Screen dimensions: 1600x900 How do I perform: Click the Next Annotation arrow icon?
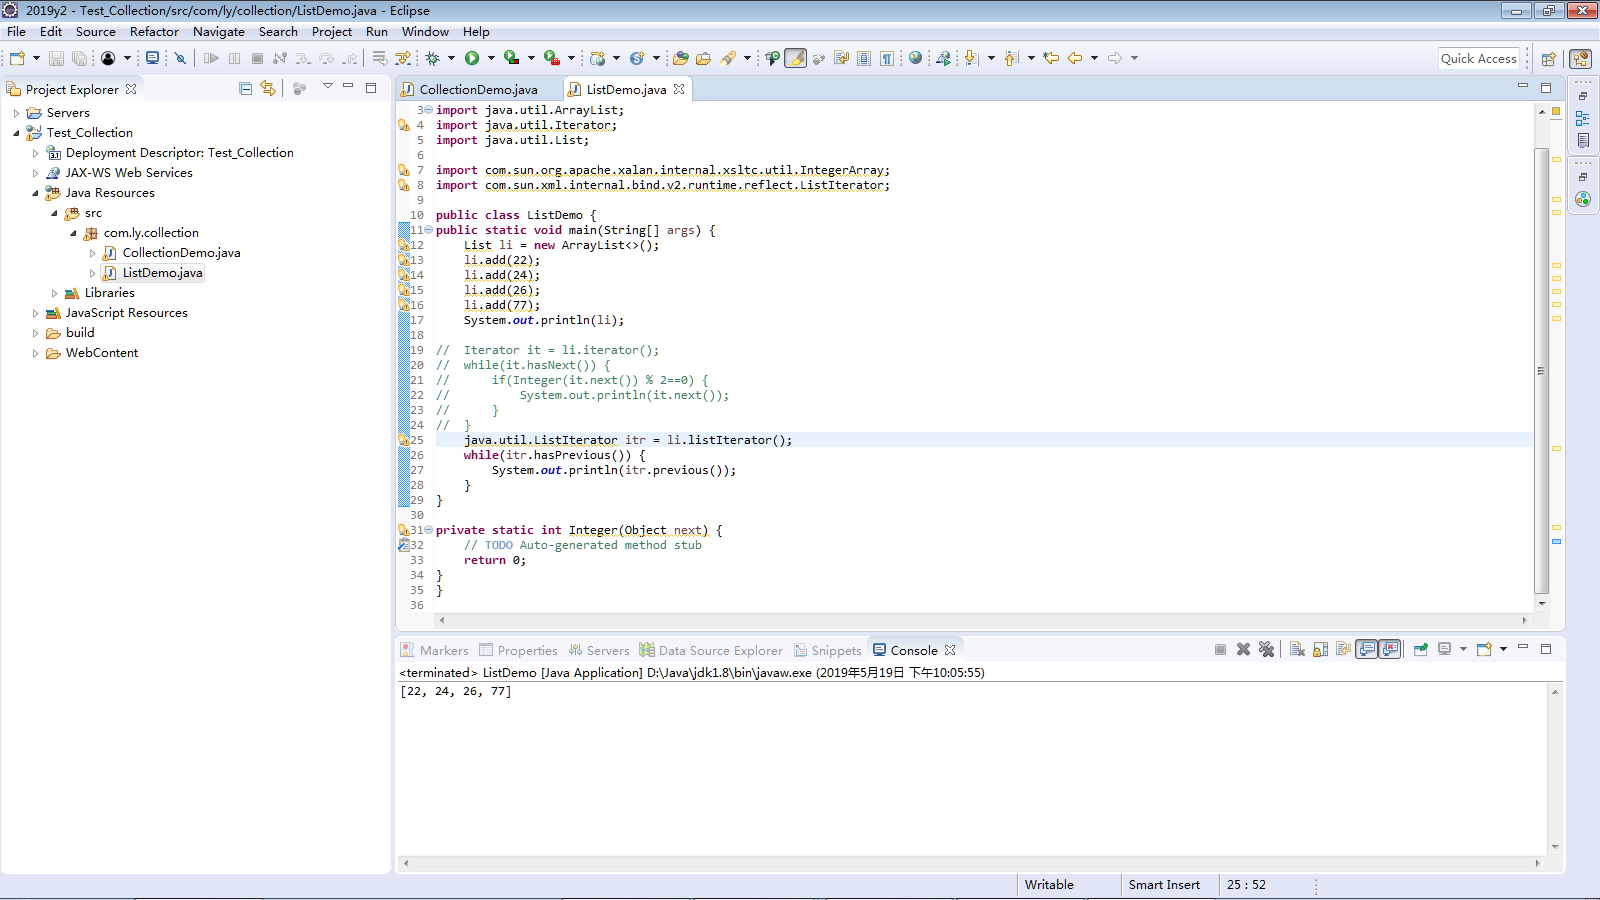coord(971,58)
